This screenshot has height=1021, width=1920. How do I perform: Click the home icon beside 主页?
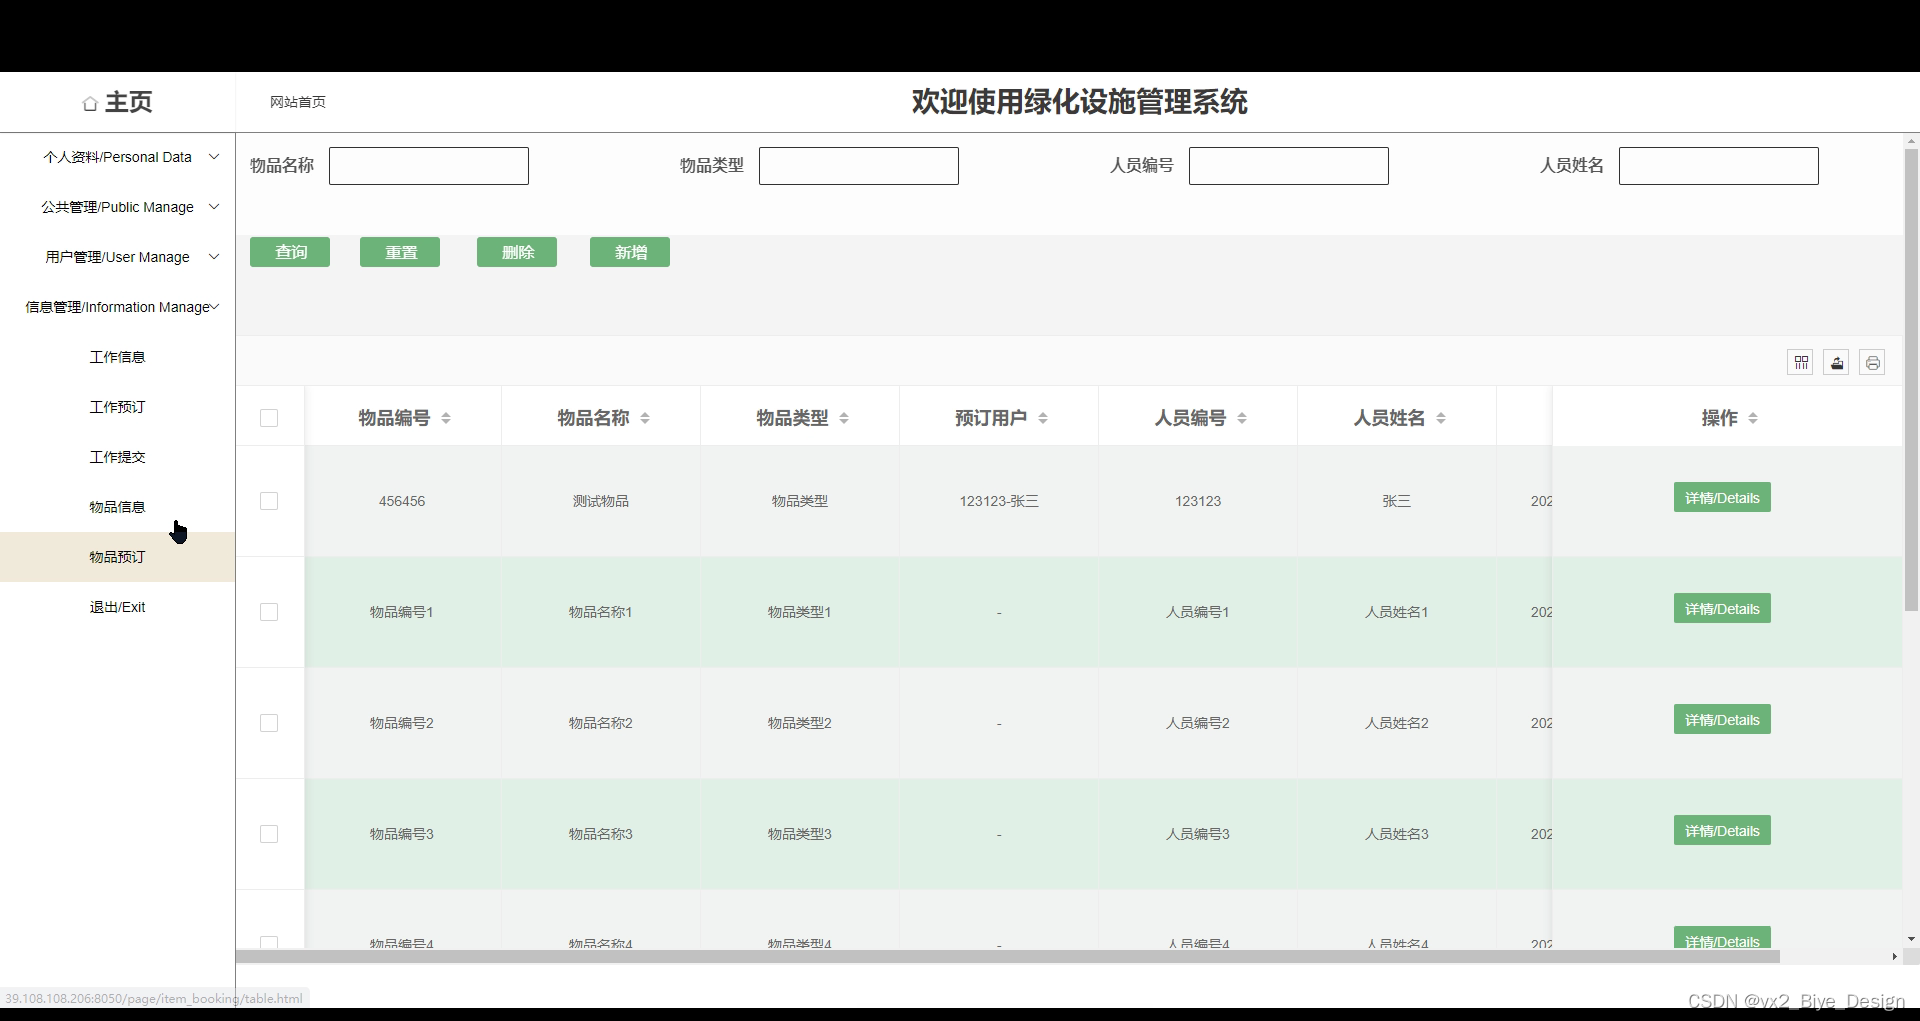click(90, 103)
